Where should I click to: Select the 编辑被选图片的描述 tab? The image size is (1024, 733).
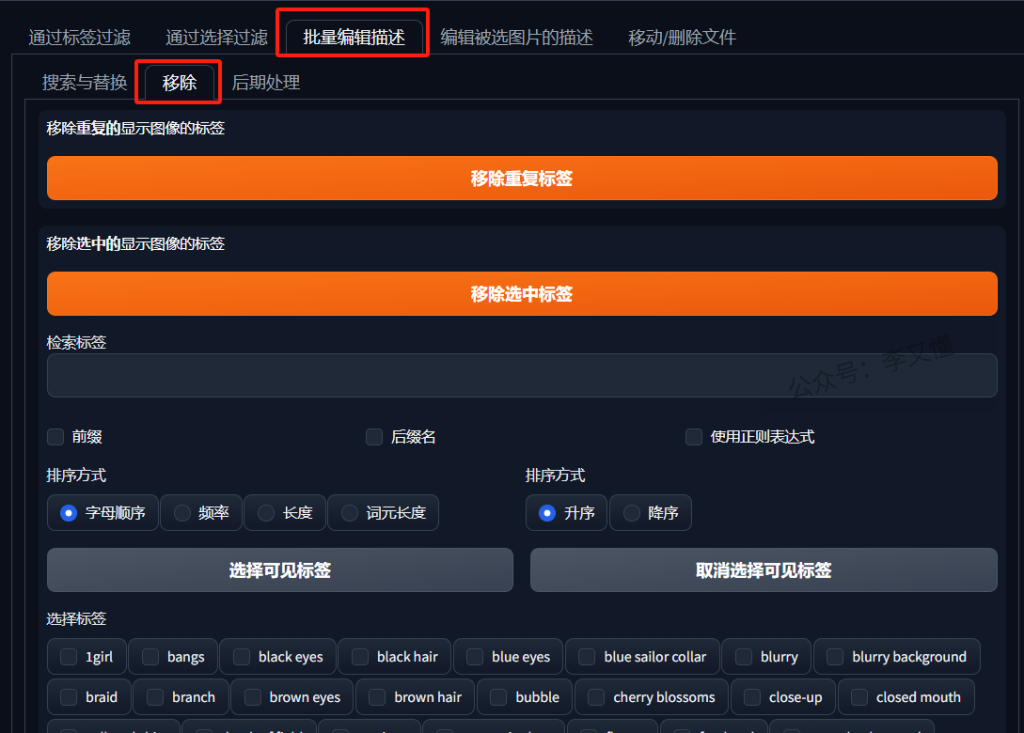(x=516, y=38)
